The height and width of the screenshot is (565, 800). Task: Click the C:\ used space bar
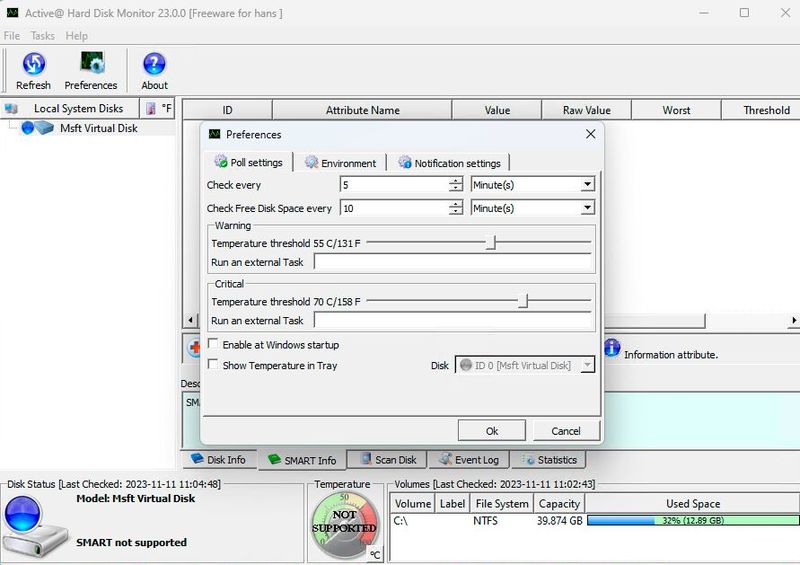(x=693, y=520)
